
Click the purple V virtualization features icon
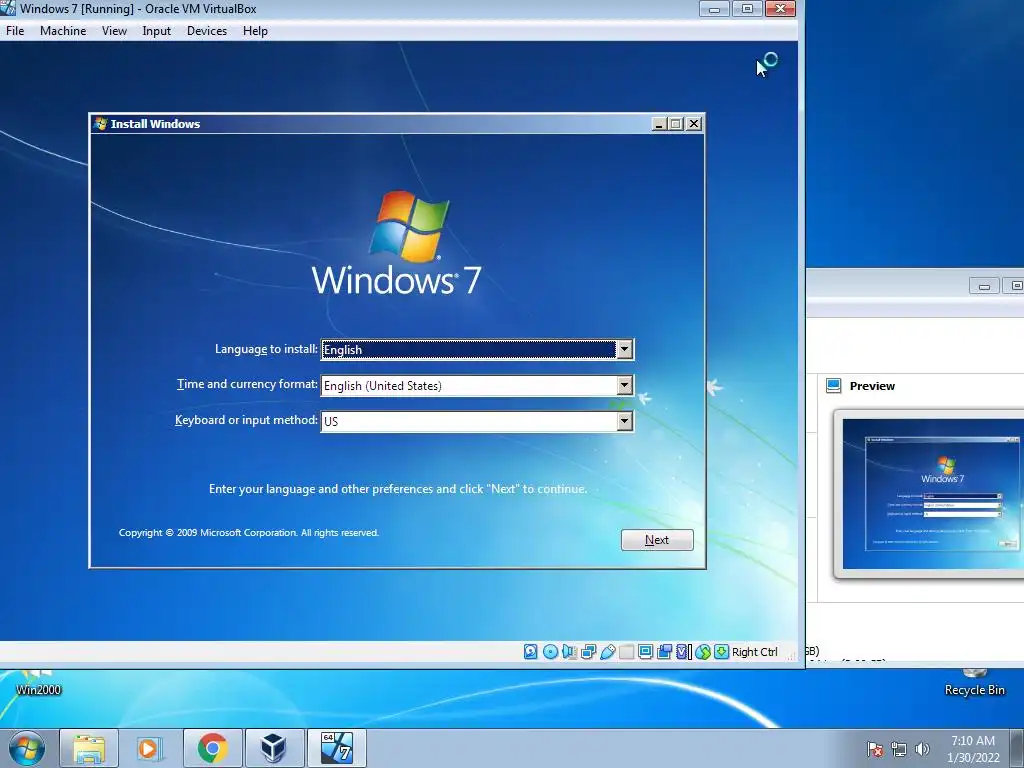(683, 652)
